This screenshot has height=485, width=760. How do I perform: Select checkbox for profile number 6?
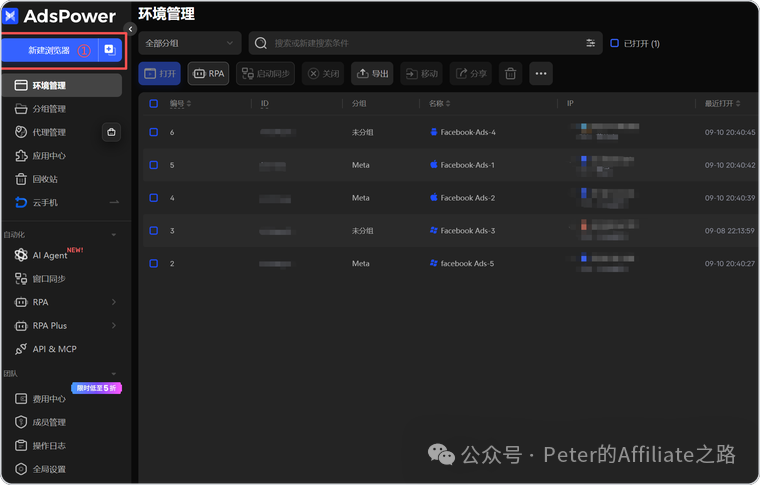click(154, 132)
